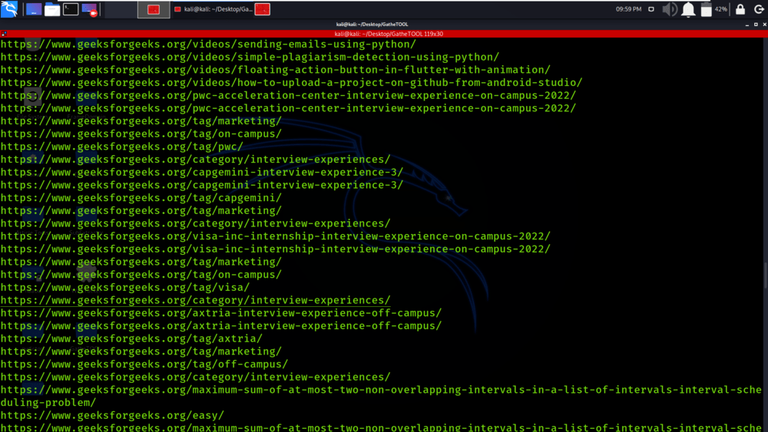768x432 pixels.
Task: Open the screen recorder panel launcher
Action: [x=90, y=9]
